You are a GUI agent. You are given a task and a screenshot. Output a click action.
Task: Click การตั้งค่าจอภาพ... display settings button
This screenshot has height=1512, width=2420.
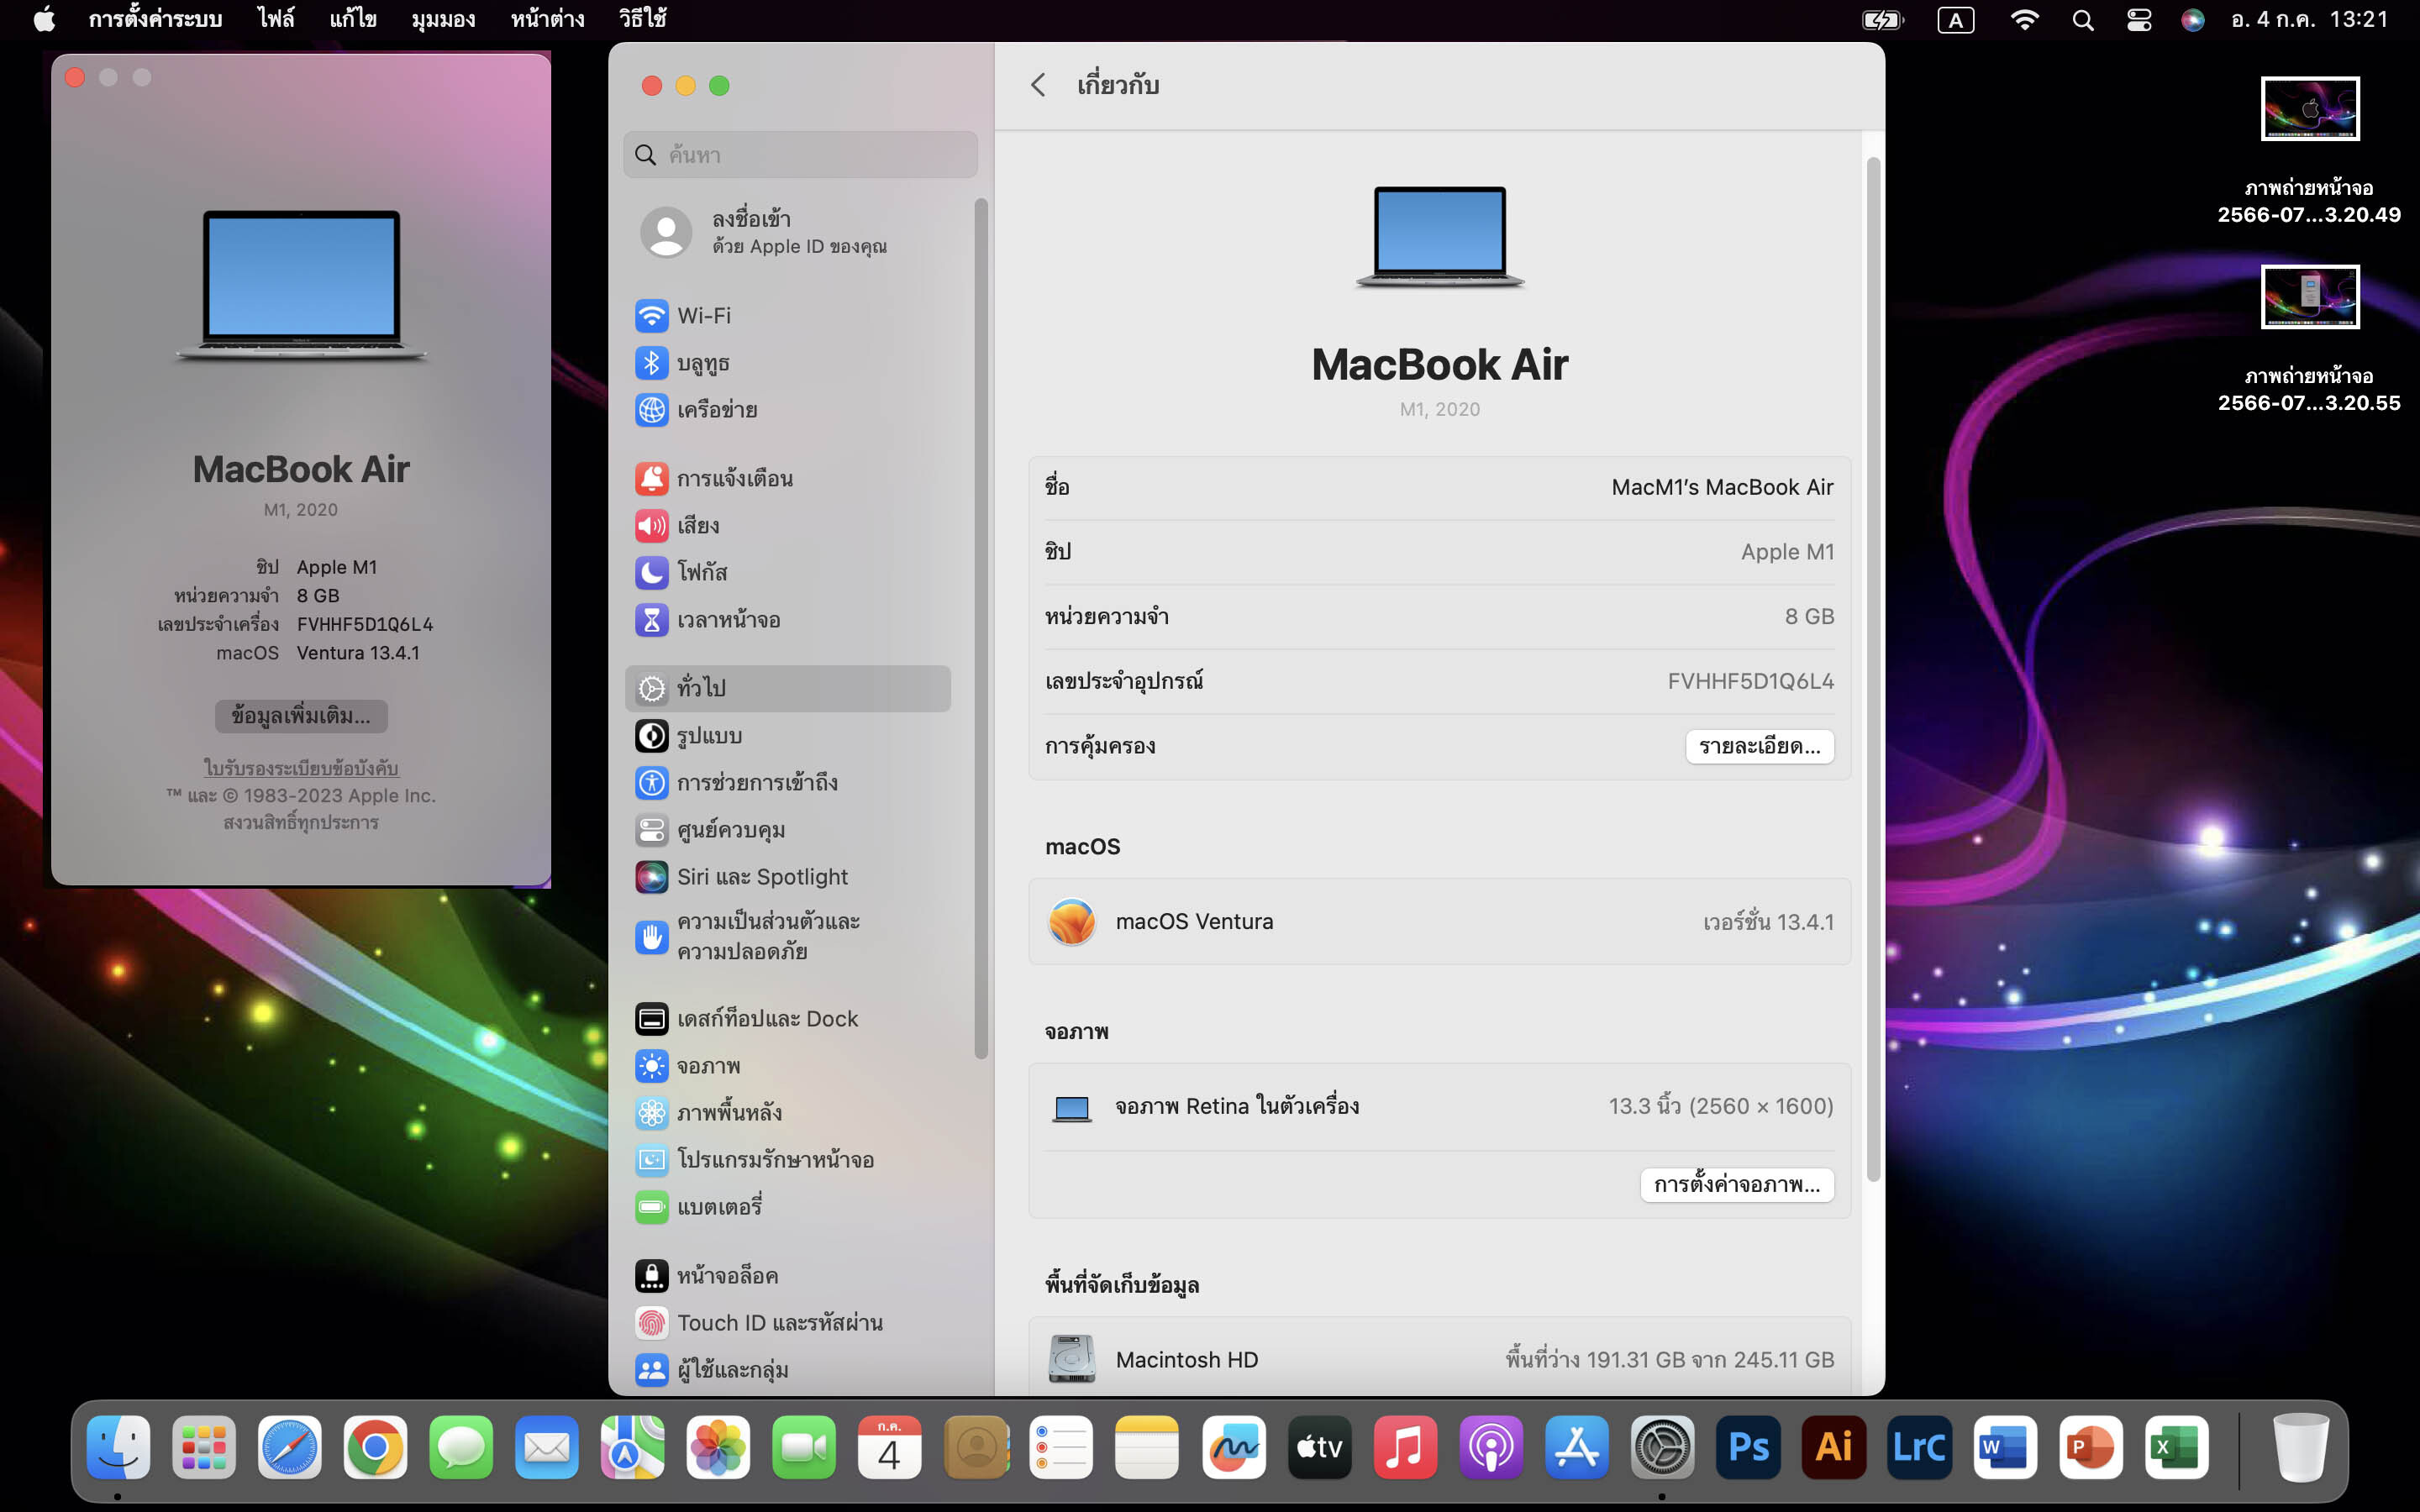pyautogui.click(x=1737, y=1185)
